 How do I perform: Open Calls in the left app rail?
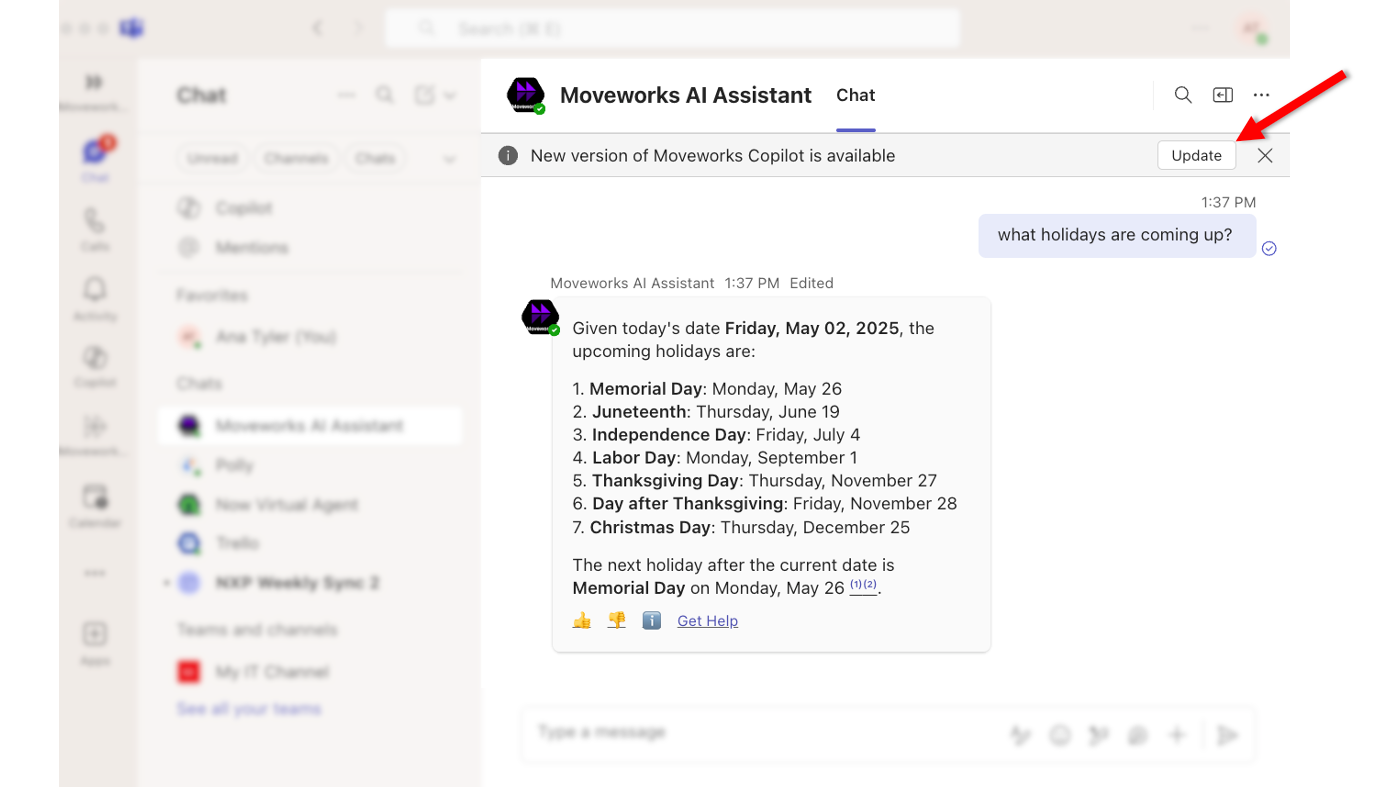point(95,228)
